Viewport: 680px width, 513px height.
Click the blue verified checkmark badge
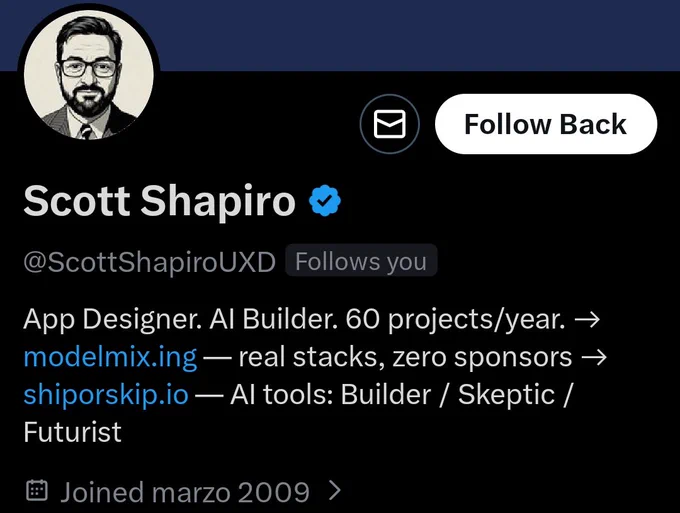325,200
